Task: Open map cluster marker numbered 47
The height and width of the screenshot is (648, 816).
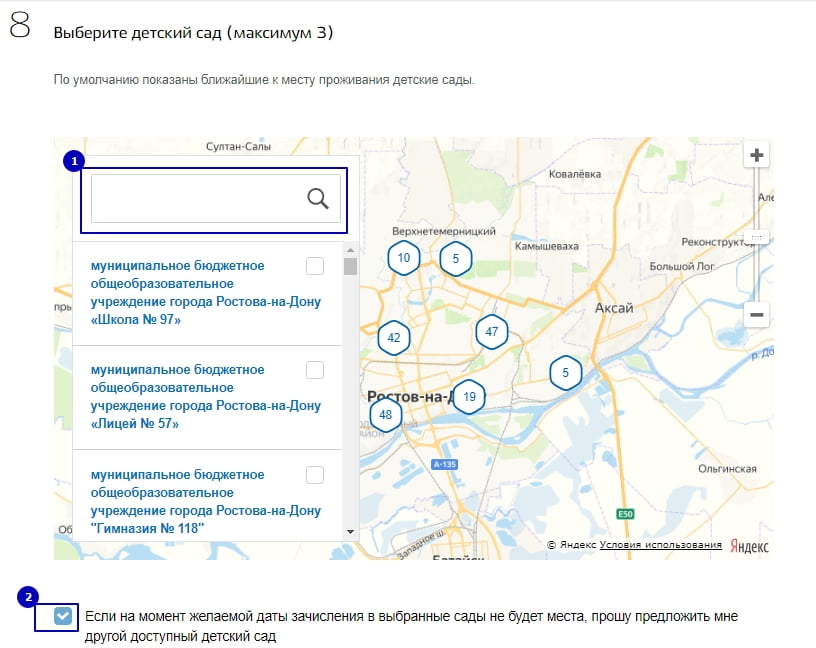Action: pos(491,332)
